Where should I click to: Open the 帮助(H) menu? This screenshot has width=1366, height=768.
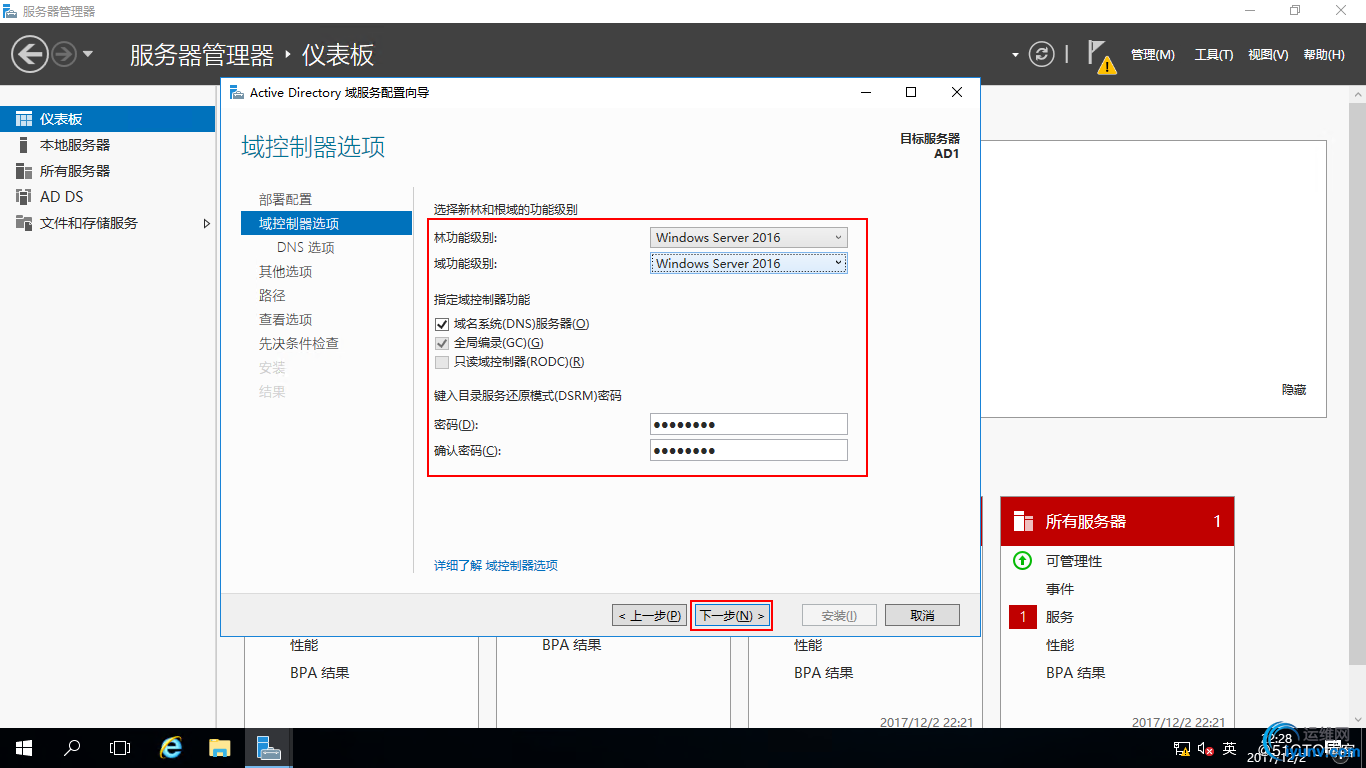[1324, 55]
